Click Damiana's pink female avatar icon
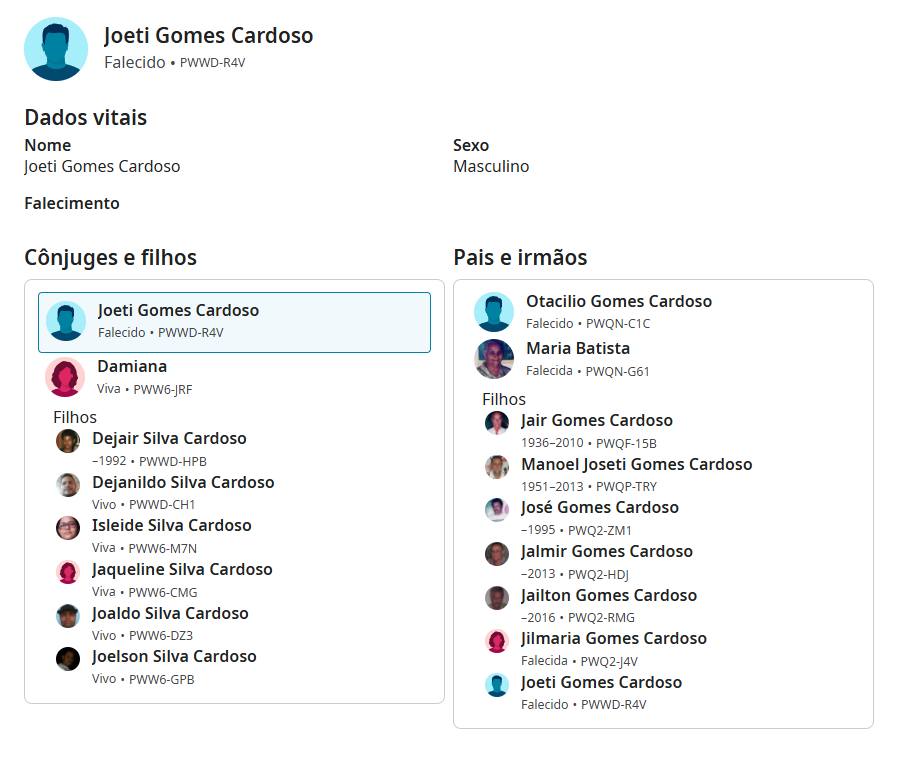The image size is (899, 777). click(x=65, y=377)
